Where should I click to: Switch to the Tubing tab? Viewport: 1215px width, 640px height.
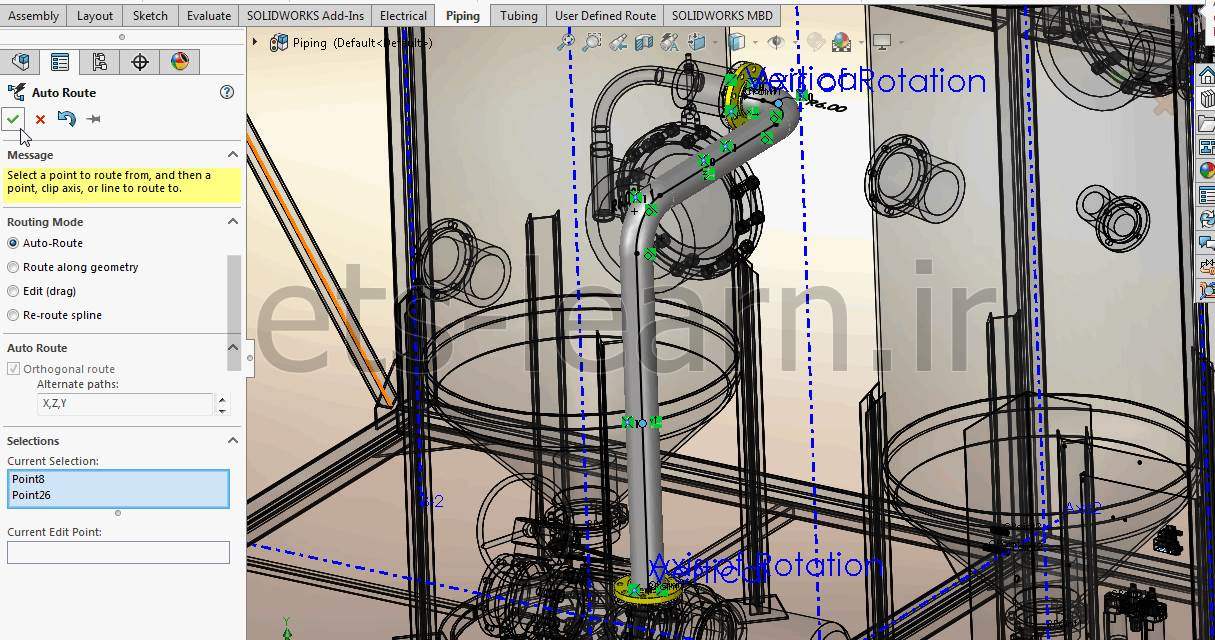[519, 15]
